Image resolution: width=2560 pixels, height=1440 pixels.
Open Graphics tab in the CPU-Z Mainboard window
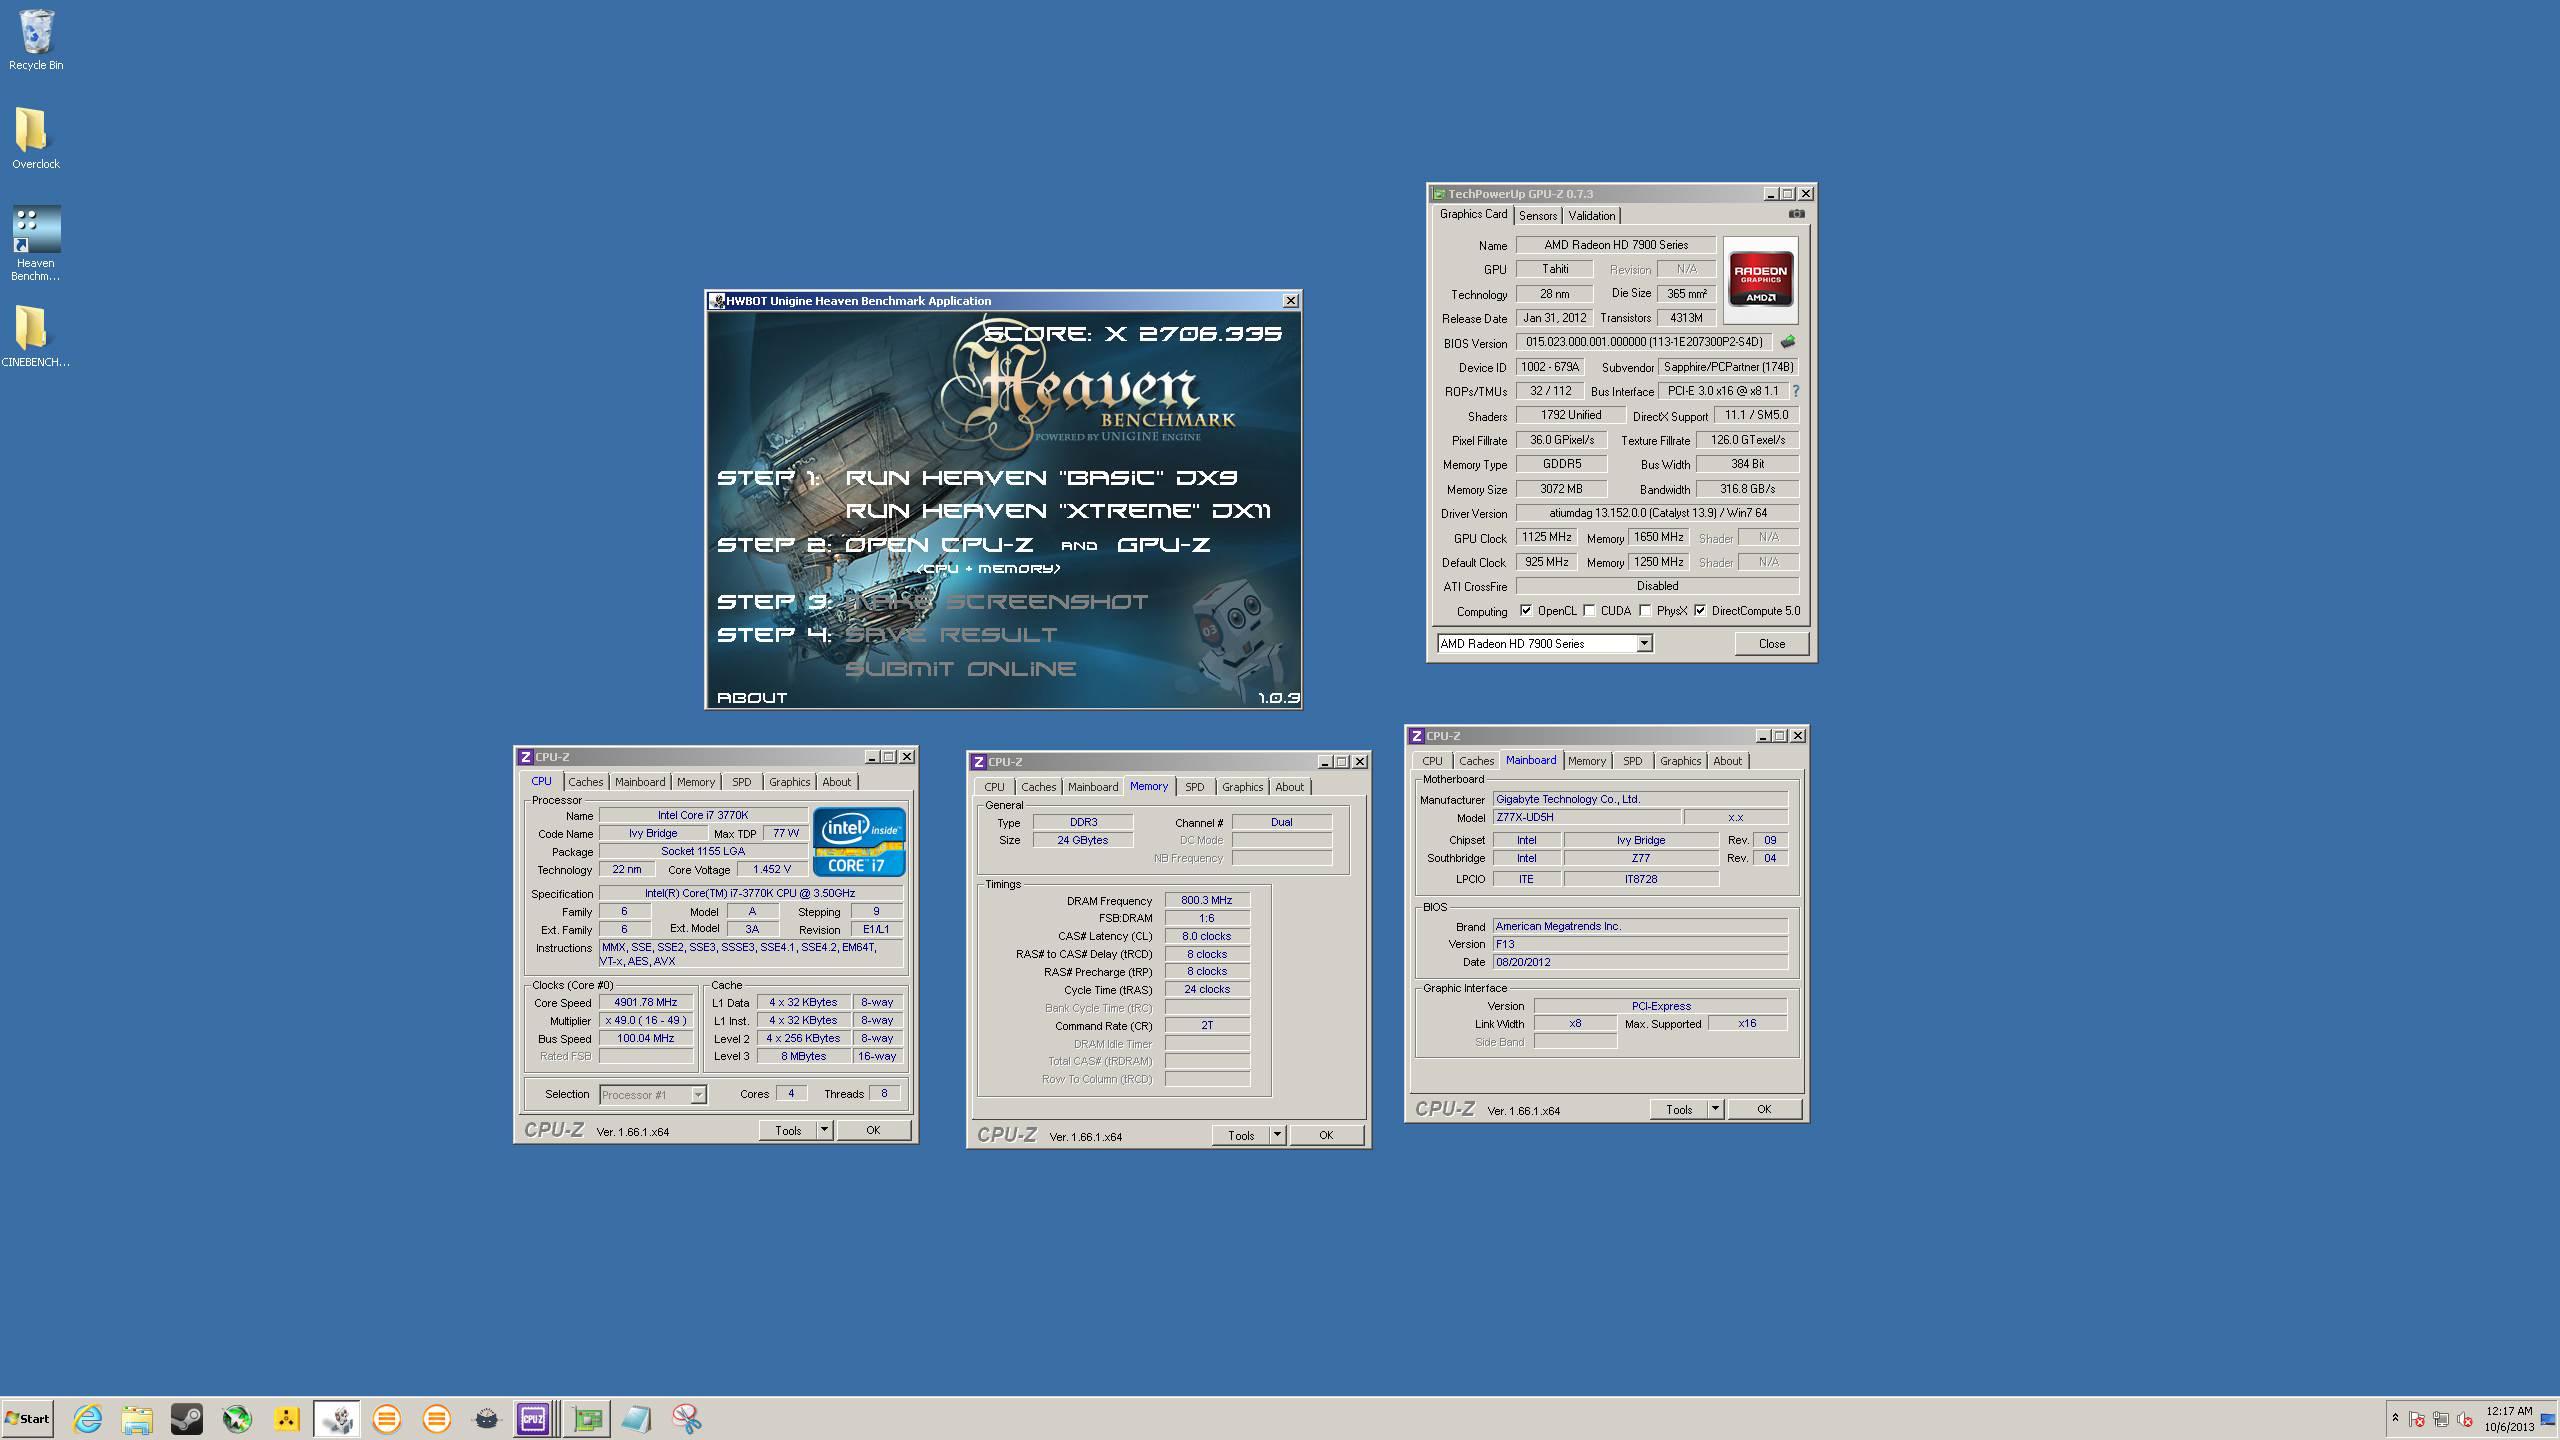[1680, 761]
